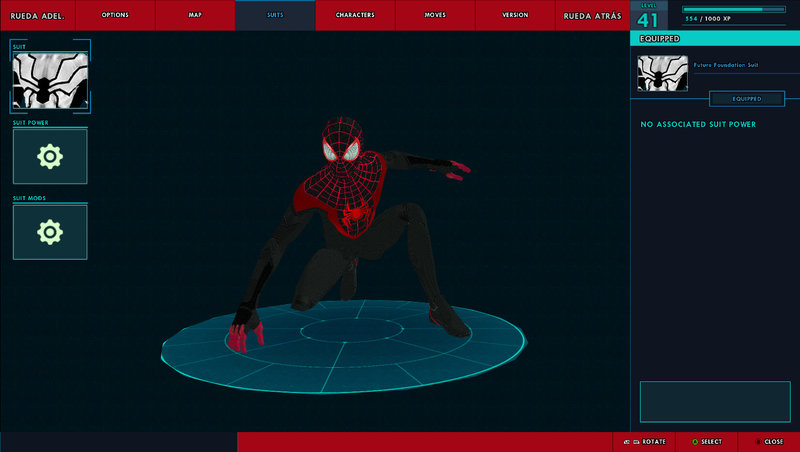Select the Suit thumbnail slot
Viewport: 800px width, 452px height.
click(x=50, y=80)
